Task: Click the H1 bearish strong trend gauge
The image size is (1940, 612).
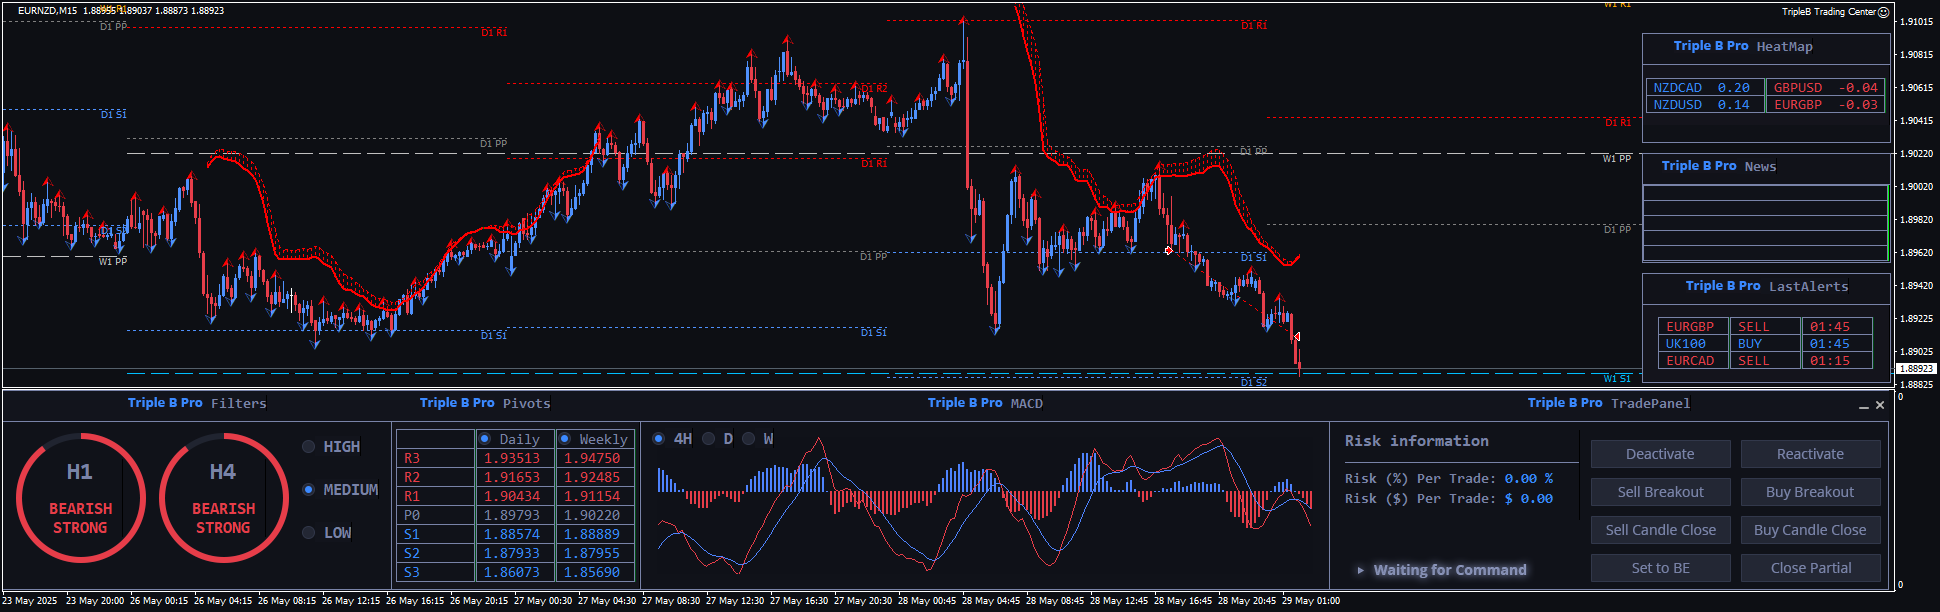Action: coord(80,497)
